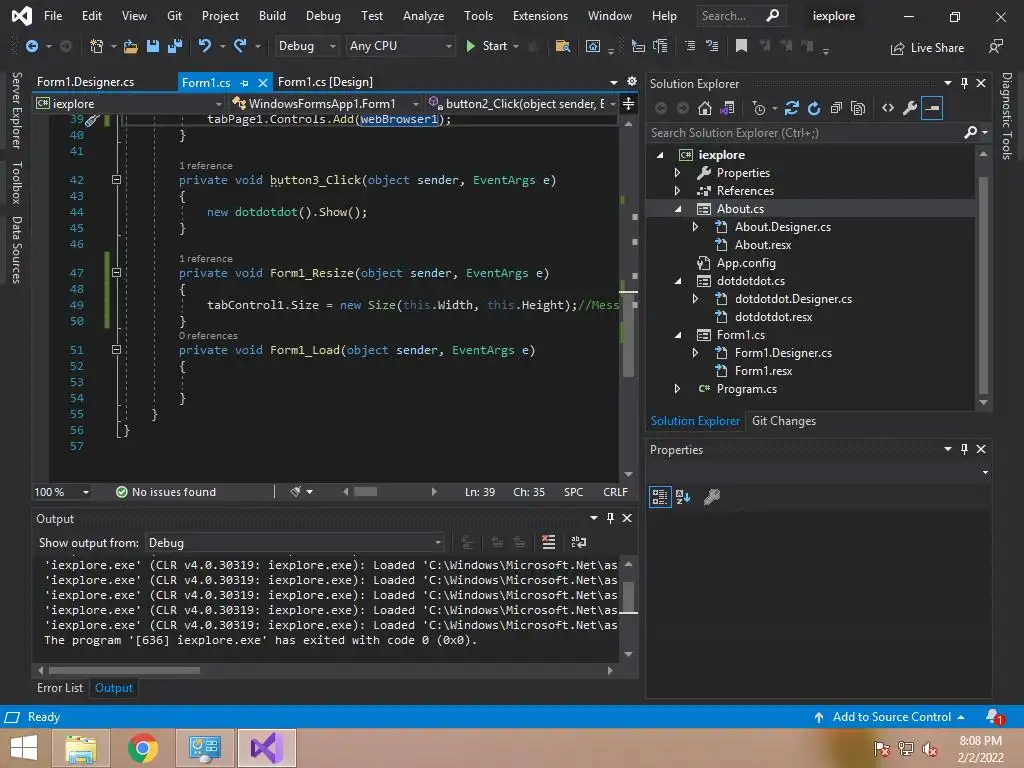Image resolution: width=1024 pixels, height=768 pixels.
Task: Toggle Show All Files in Solution Explorer
Action: [x=858, y=108]
